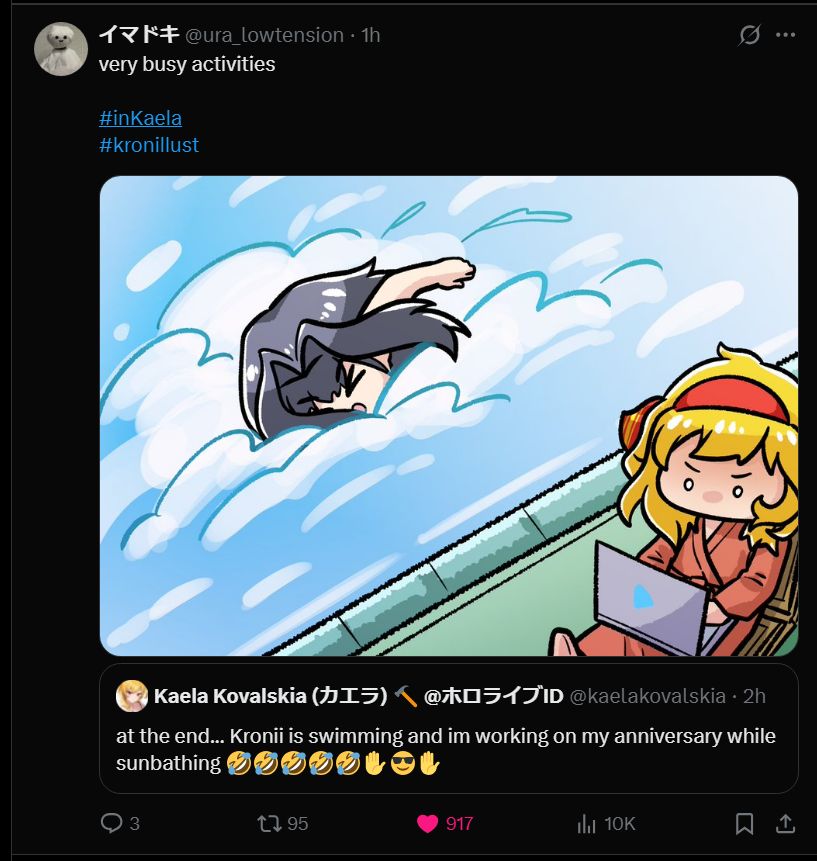Repost this tweet with the retweet icon
The height and width of the screenshot is (861, 817).
pyautogui.click(x=269, y=823)
